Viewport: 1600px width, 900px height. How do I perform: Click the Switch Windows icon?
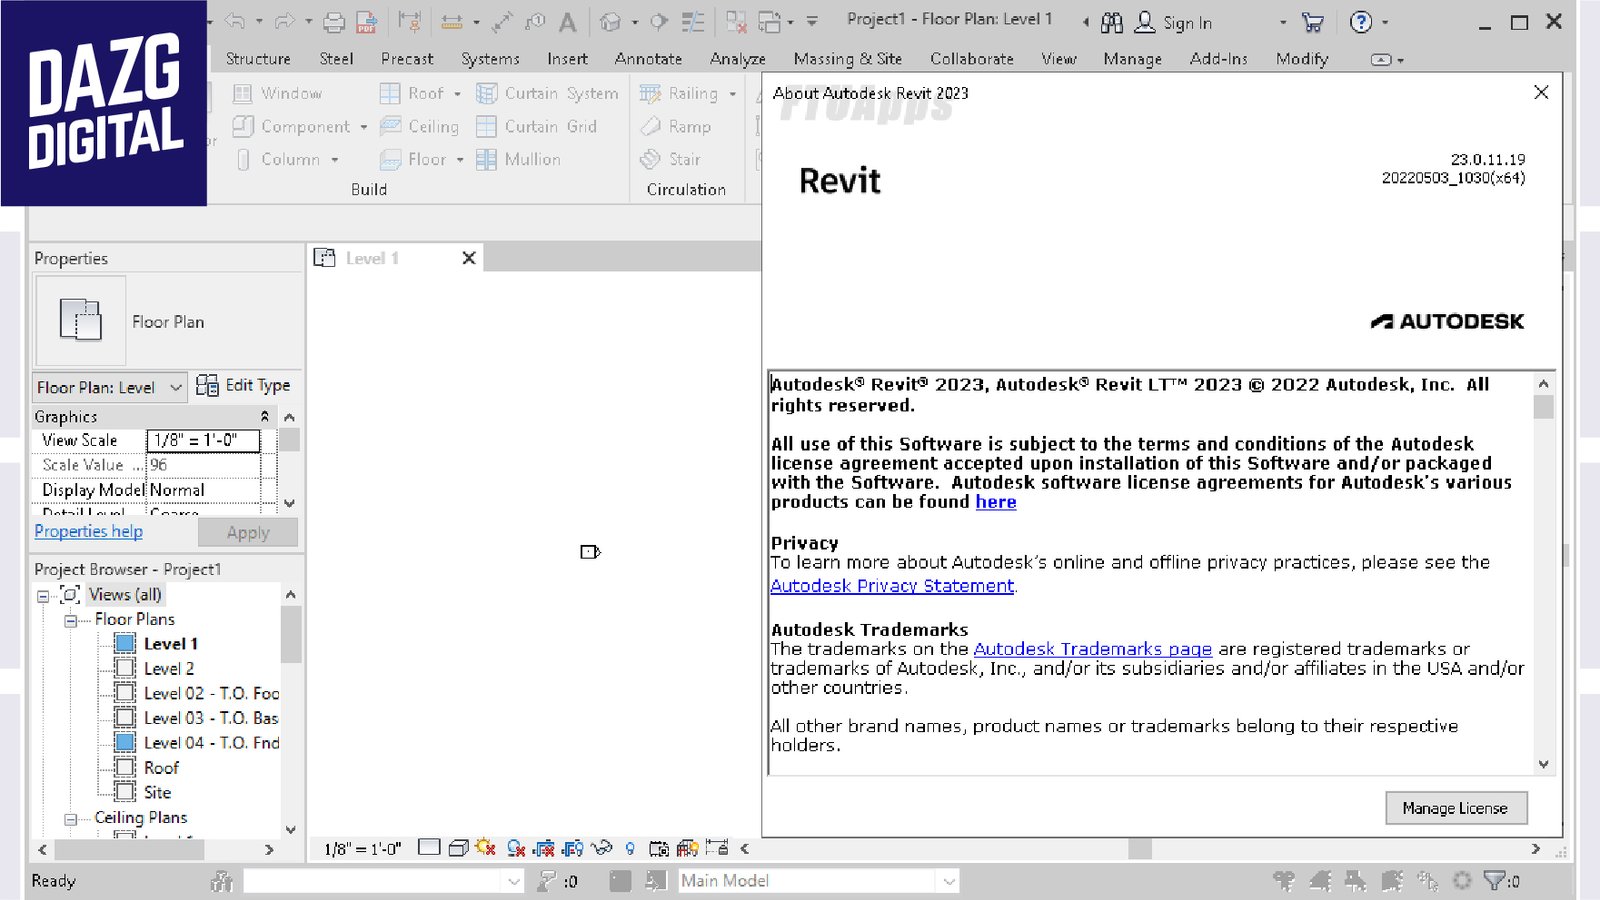(769, 21)
